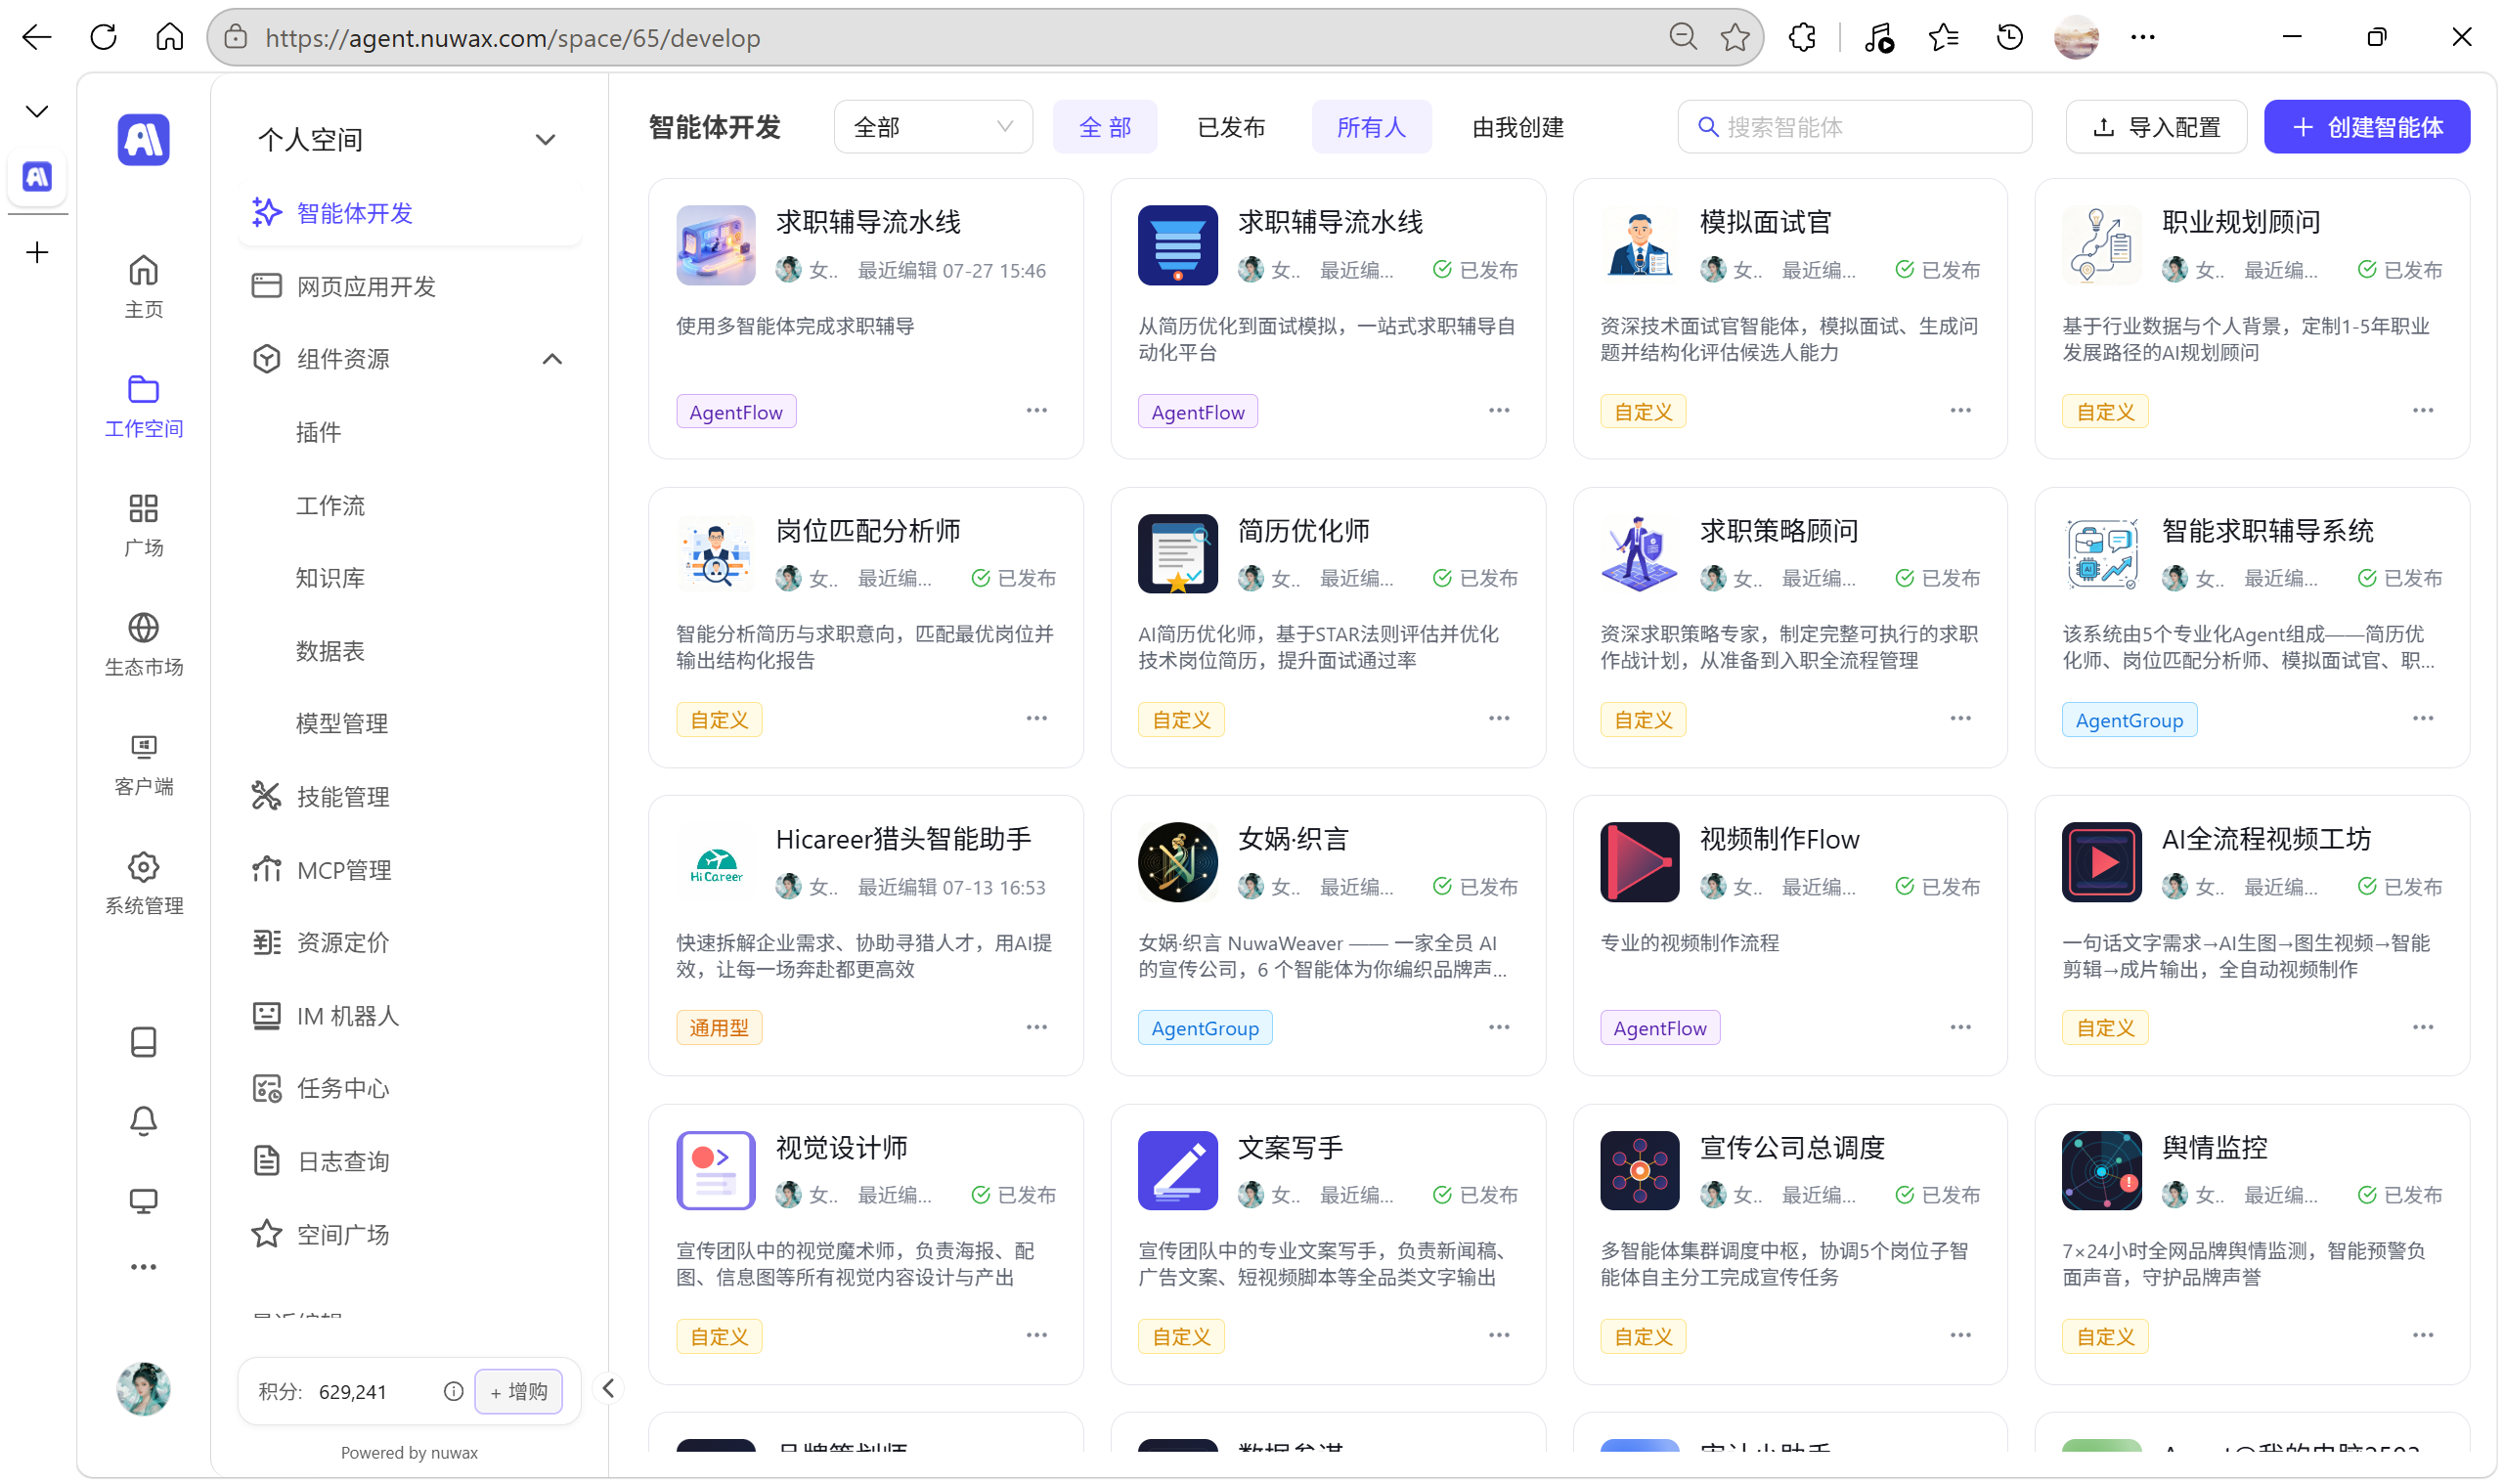The width and height of the screenshot is (2503, 1484).
Task: Open the 宣传公司总调度 card title
Action: pyautogui.click(x=1792, y=1148)
